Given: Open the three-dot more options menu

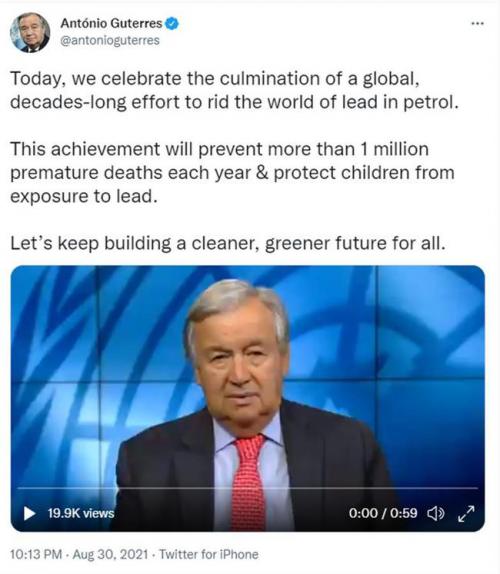Looking at the screenshot, I should coord(477,23).
